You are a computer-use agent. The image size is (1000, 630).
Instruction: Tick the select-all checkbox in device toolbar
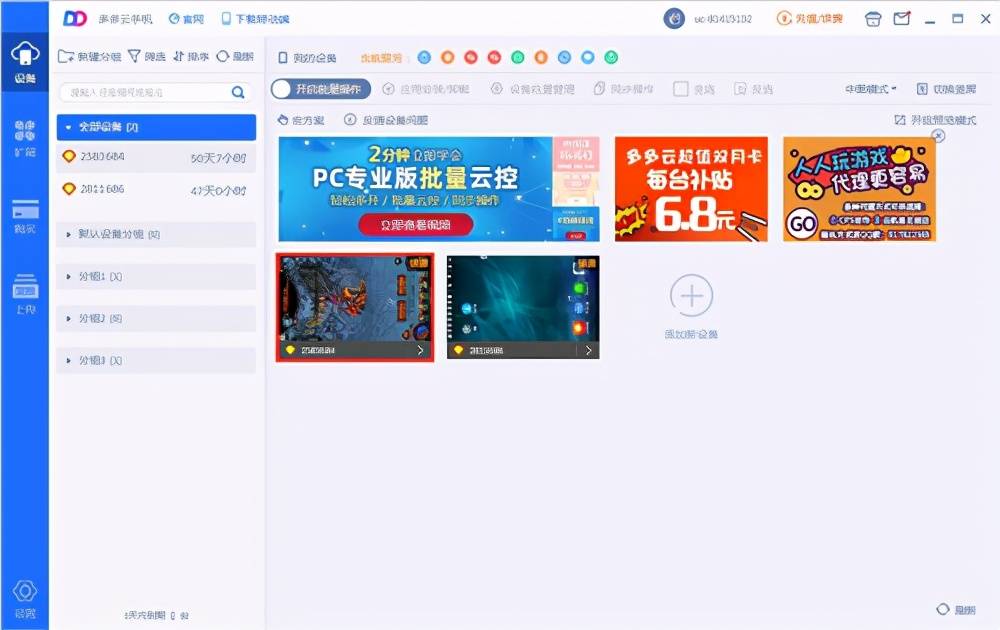click(x=680, y=89)
